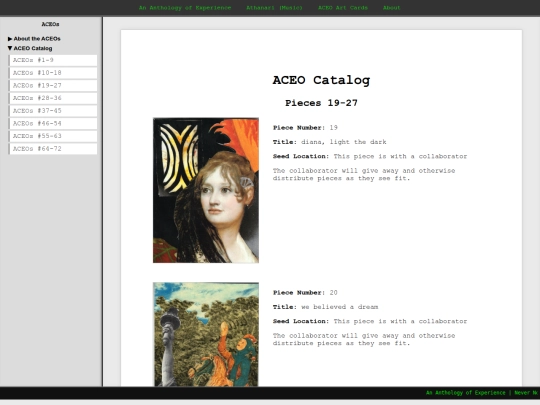Open An Anthology of Experience nav link
540x405 pixels.
coord(185,8)
